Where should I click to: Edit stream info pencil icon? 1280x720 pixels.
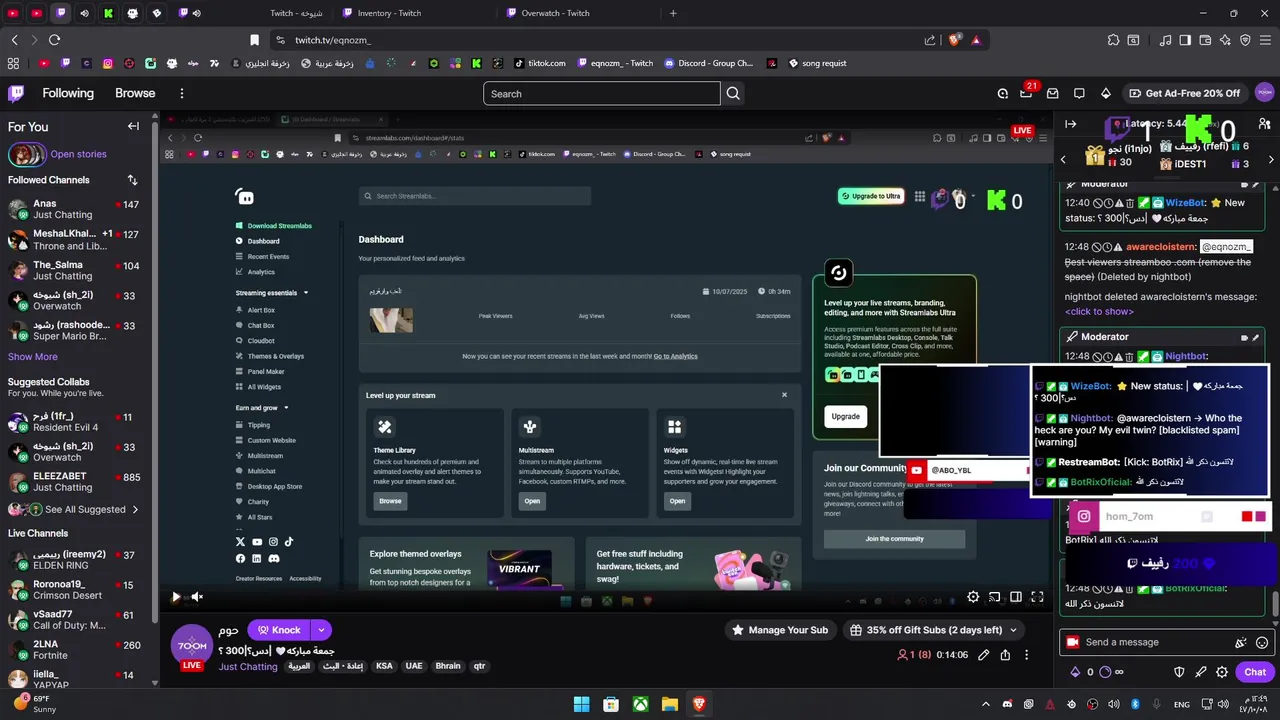[x=984, y=655]
